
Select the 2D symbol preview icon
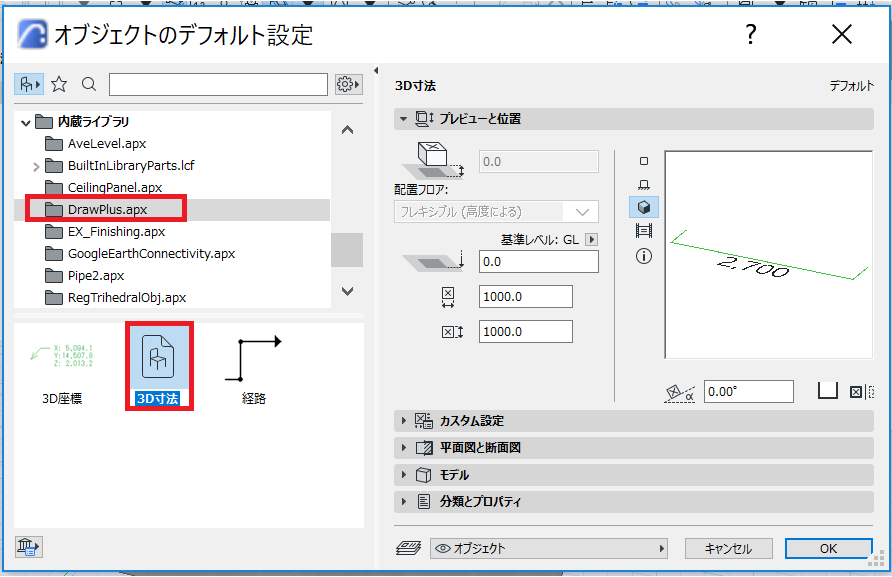(x=644, y=161)
